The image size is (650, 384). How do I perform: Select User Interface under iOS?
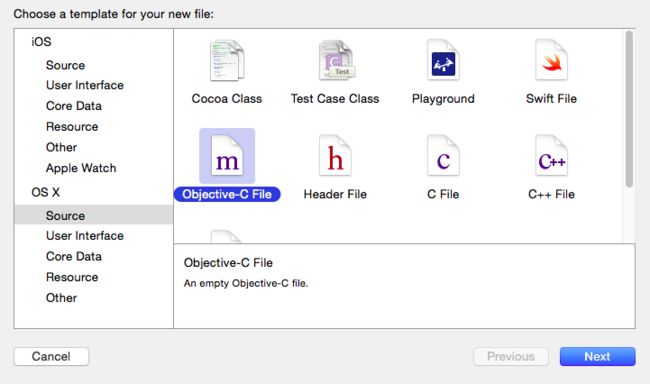pos(85,85)
